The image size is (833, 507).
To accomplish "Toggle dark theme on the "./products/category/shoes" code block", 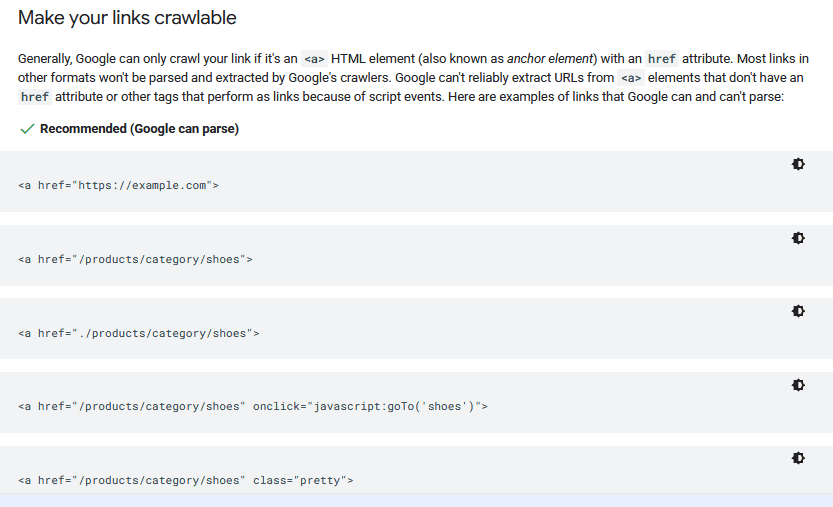I will point(797,311).
